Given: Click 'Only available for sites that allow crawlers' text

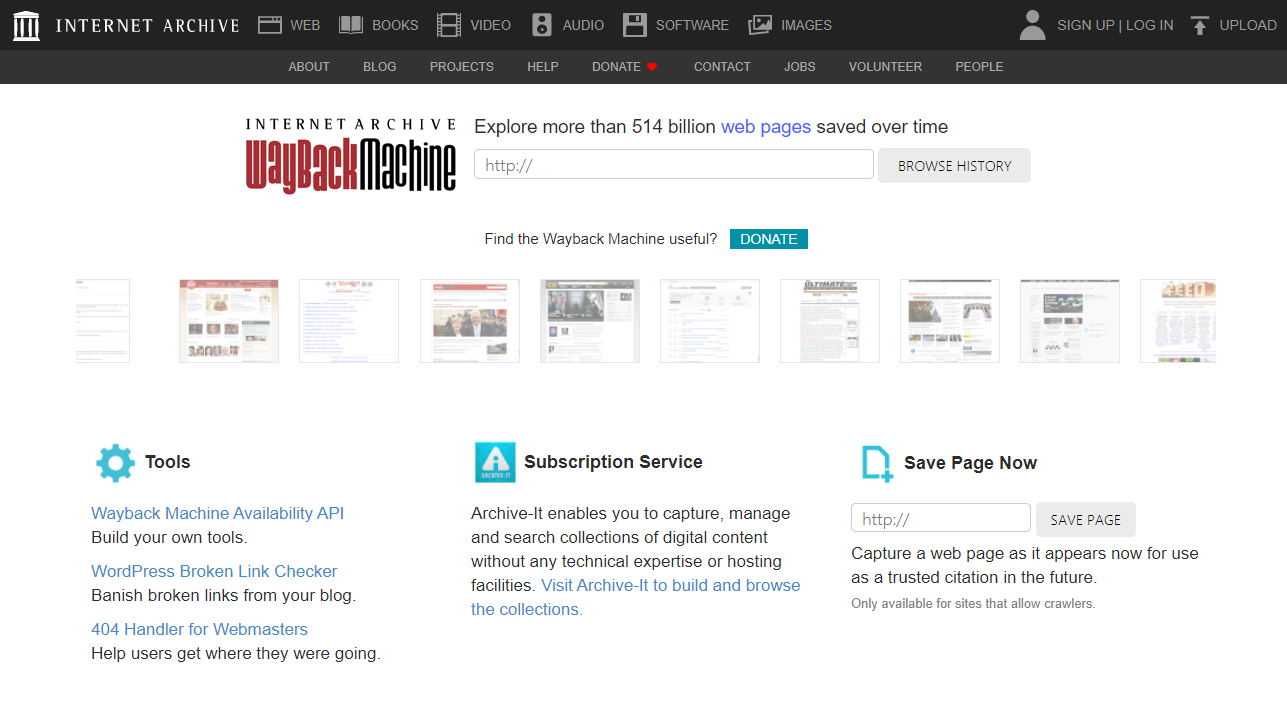Looking at the screenshot, I should (x=973, y=604).
